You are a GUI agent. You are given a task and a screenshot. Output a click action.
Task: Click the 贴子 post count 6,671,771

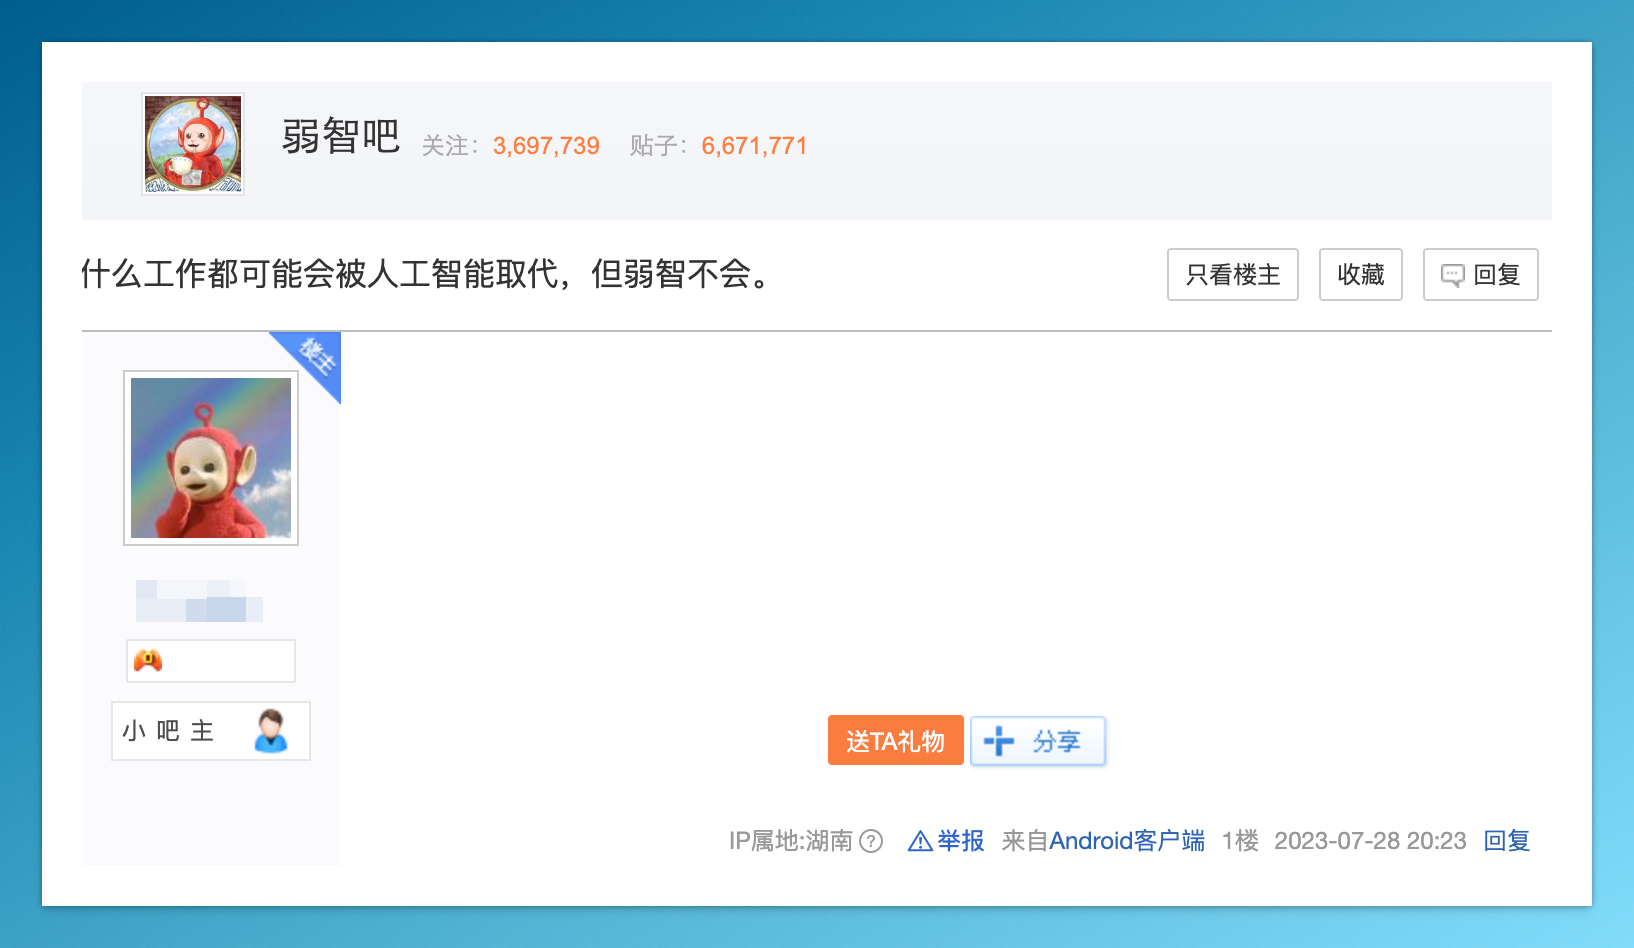(754, 146)
